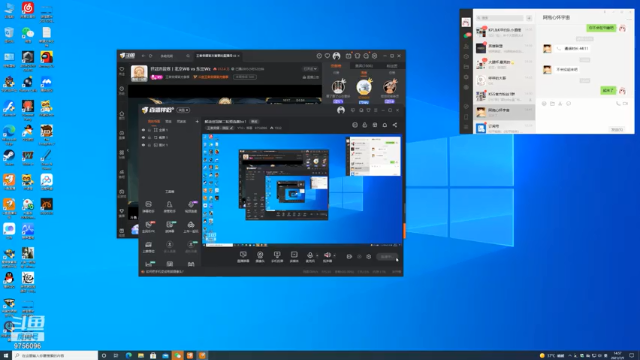Collapse Huya left sidebar with chevron

click(127, 150)
